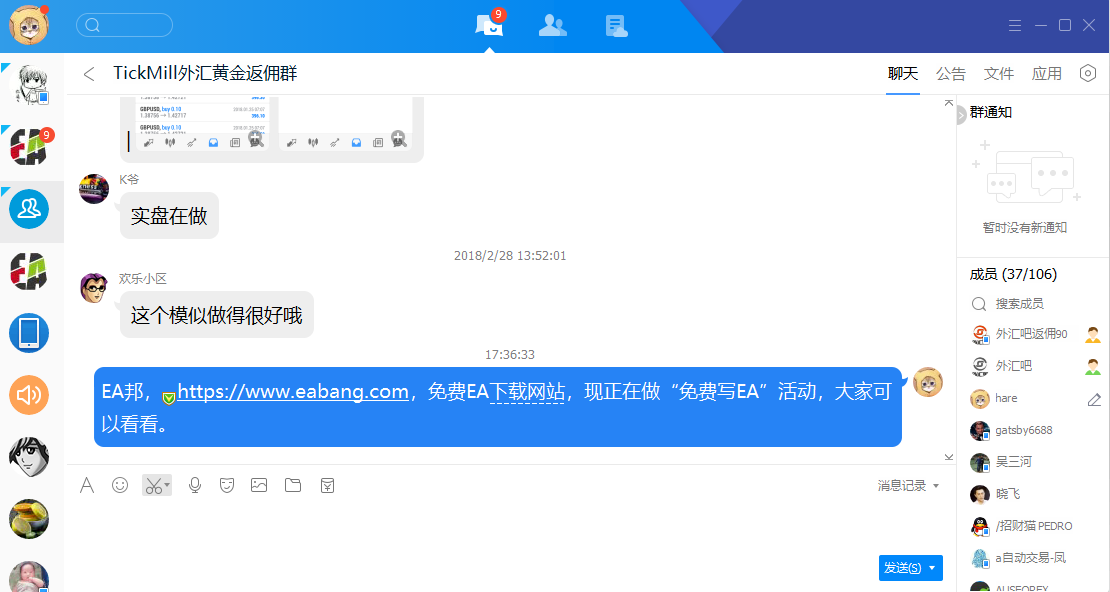
Task: Open the 公告 tab
Action: coord(951,74)
